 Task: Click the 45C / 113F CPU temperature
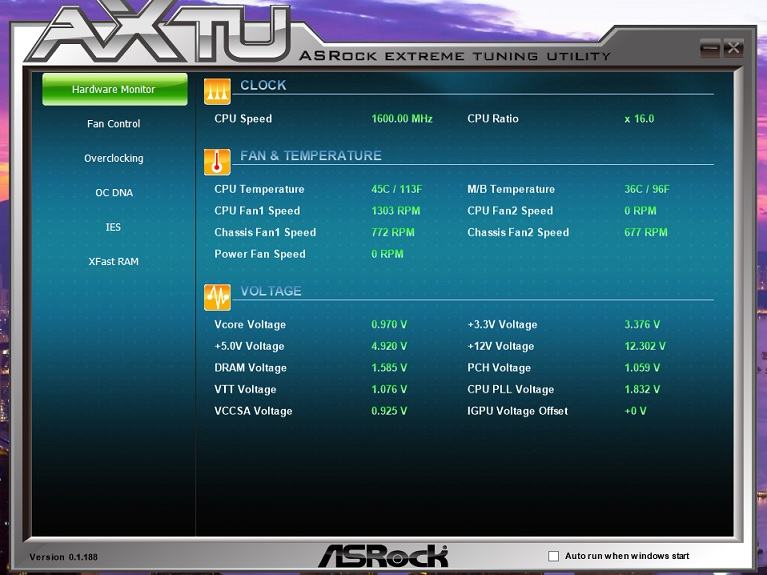[x=396, y=189]
